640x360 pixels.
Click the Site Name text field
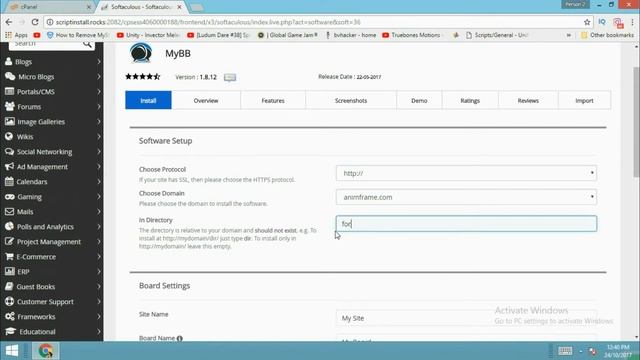466,318
